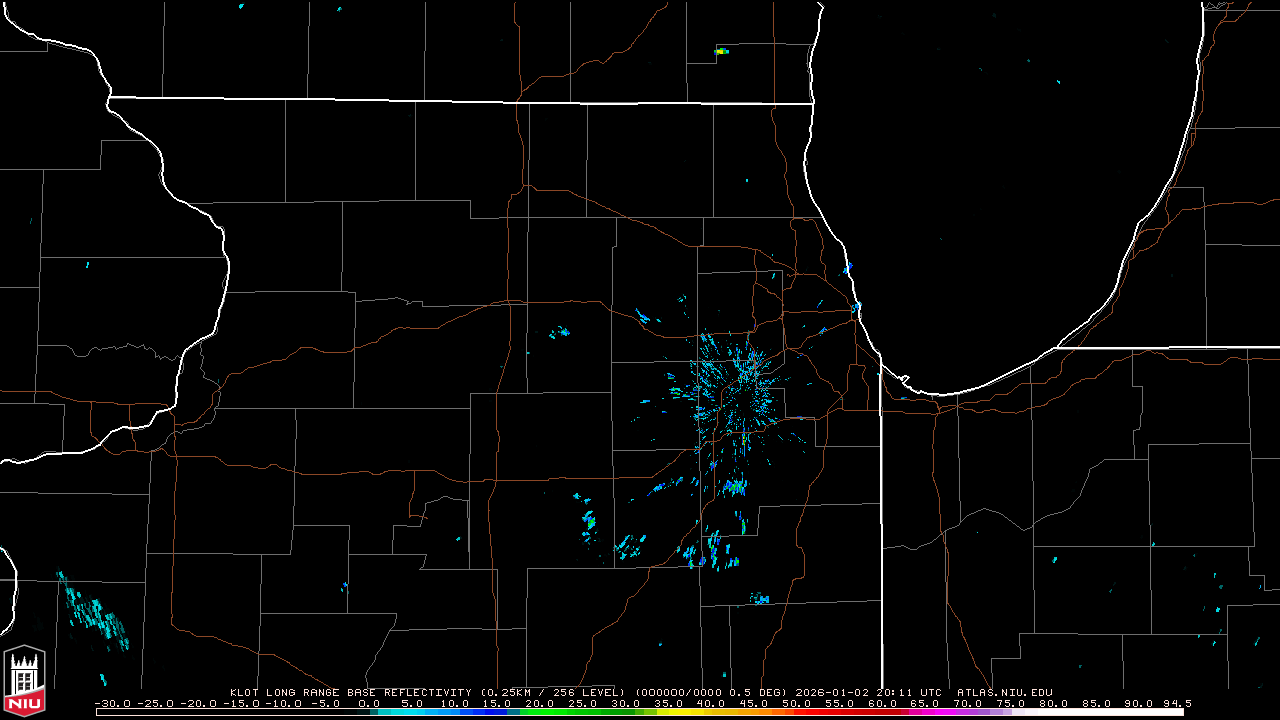
Task: Click the cyan echo streaks beside the NIU logo
Action: point(93,611)
